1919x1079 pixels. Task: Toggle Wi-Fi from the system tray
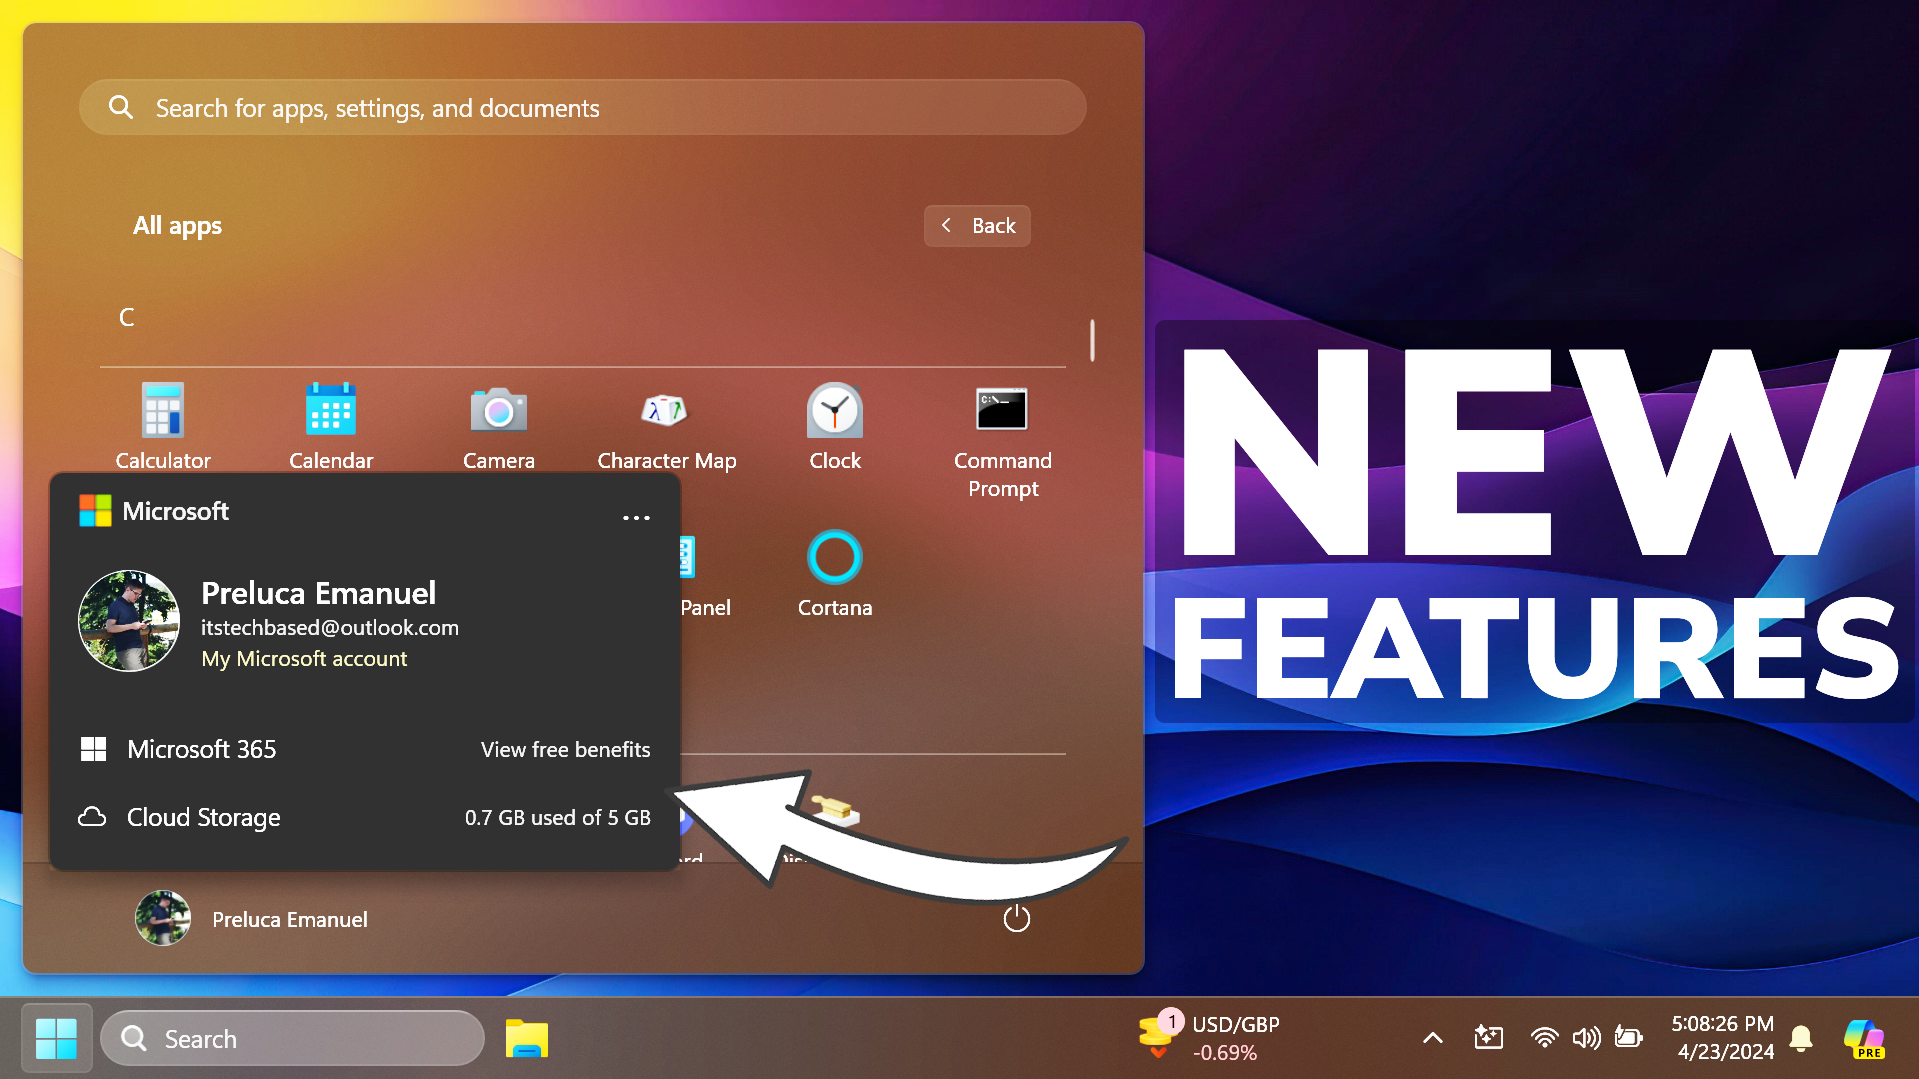point(1544,1038)
